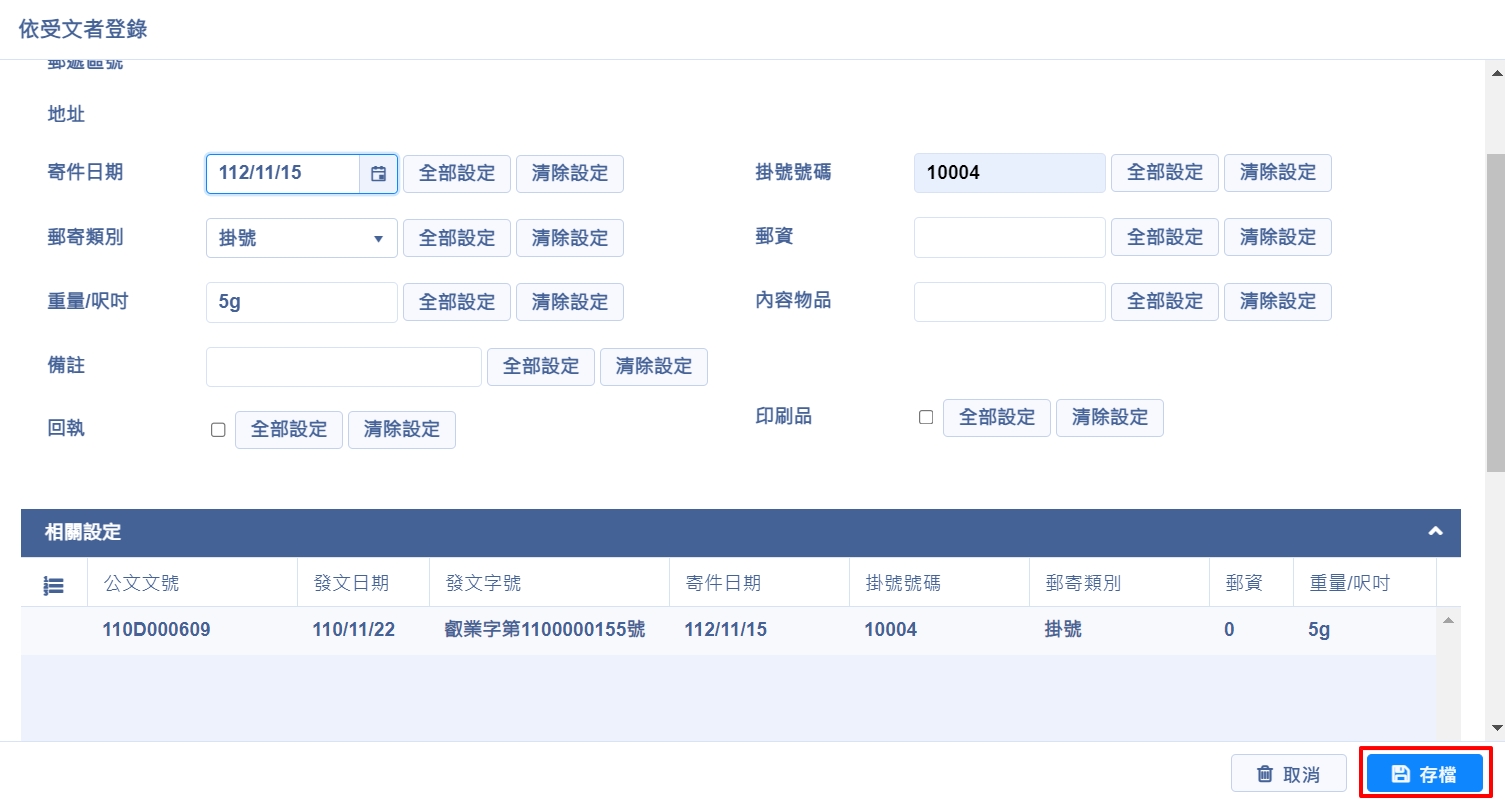This screenshot has width=1505, height=800.
Task: Open the calendar picker for 寄件日期
Action: 378,174
